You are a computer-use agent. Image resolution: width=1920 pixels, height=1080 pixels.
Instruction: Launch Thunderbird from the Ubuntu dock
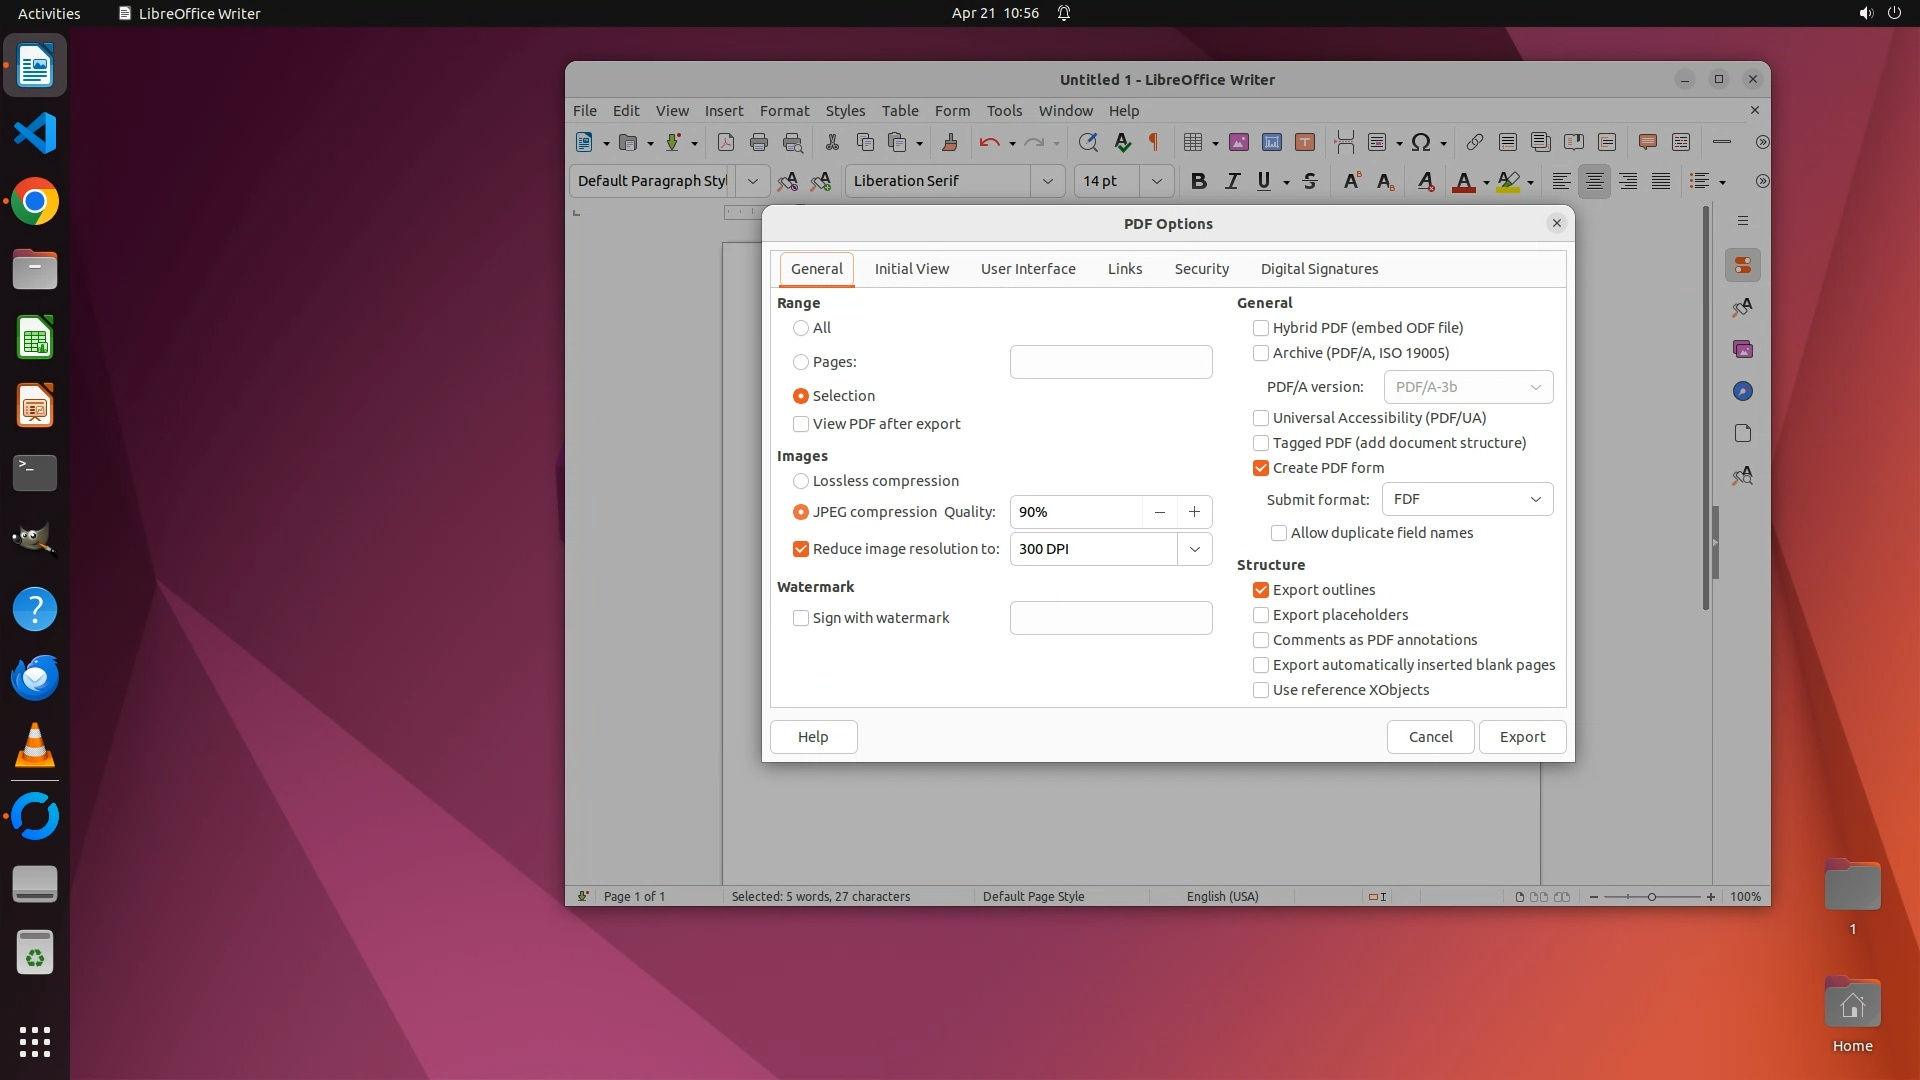[x=35, y=678]
